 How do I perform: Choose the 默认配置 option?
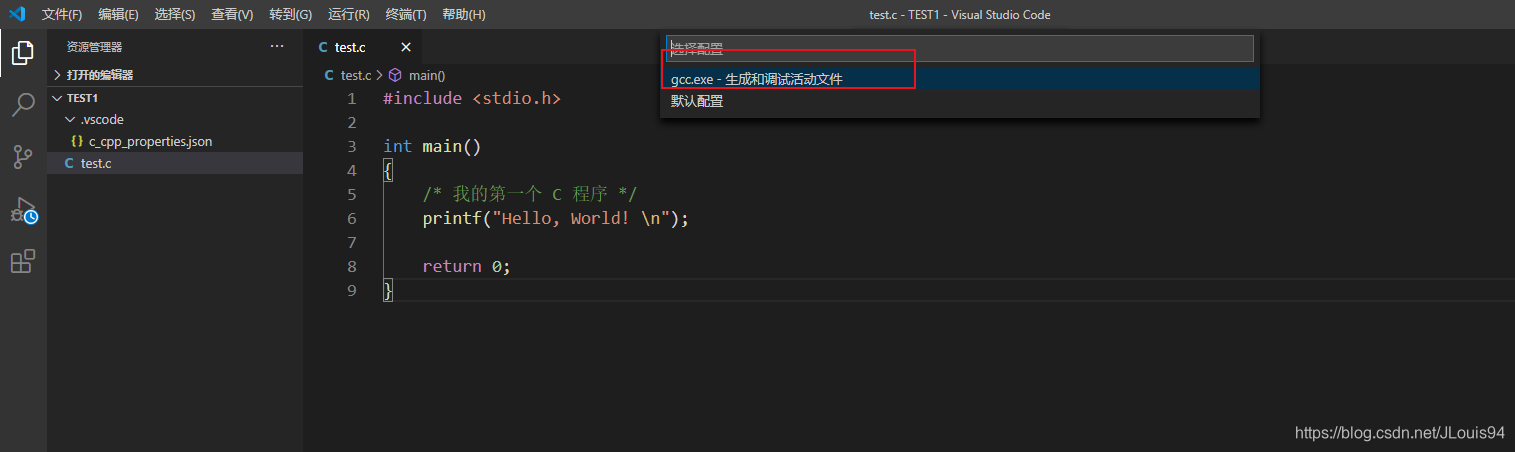[x=960, y=101]
